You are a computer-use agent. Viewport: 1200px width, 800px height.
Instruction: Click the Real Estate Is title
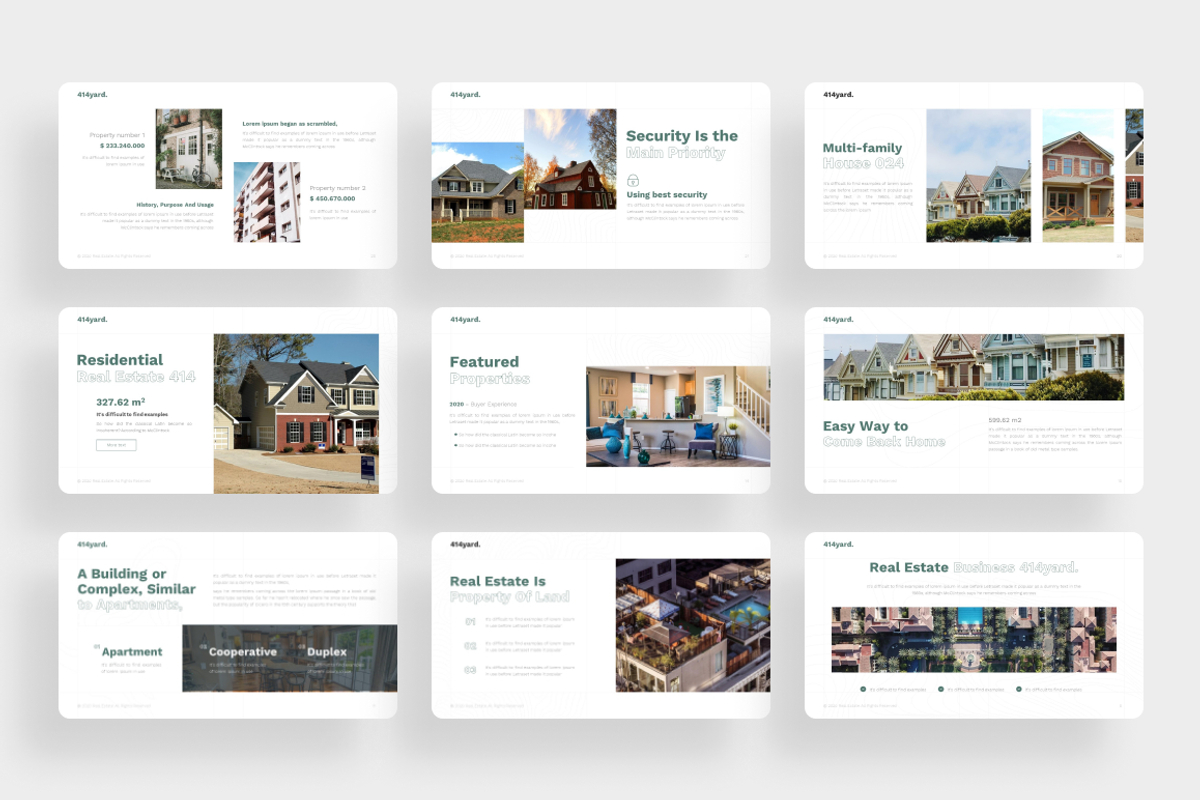tap(498, 581)
